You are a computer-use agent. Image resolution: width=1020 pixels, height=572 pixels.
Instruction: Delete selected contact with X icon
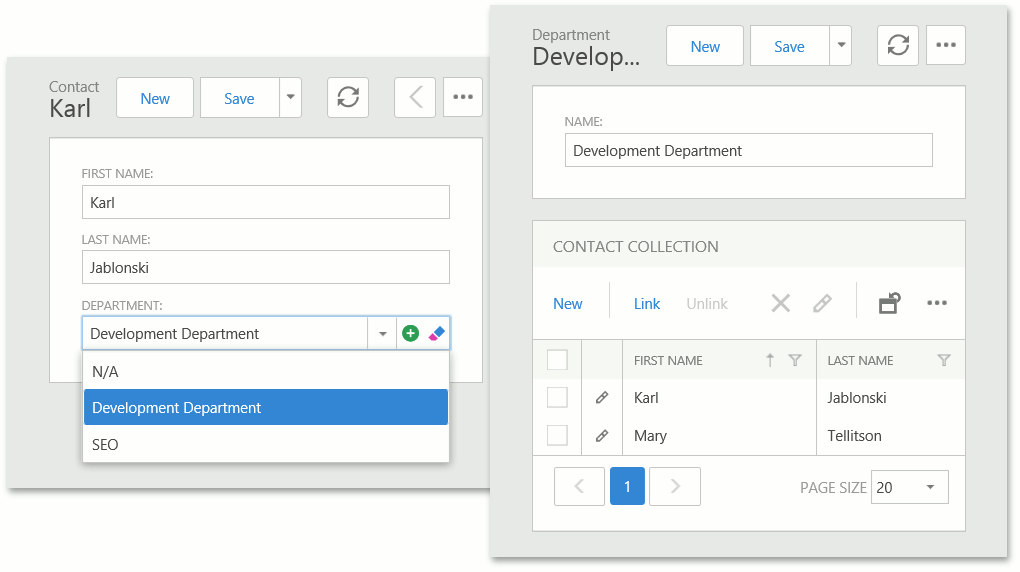(781, 303)
